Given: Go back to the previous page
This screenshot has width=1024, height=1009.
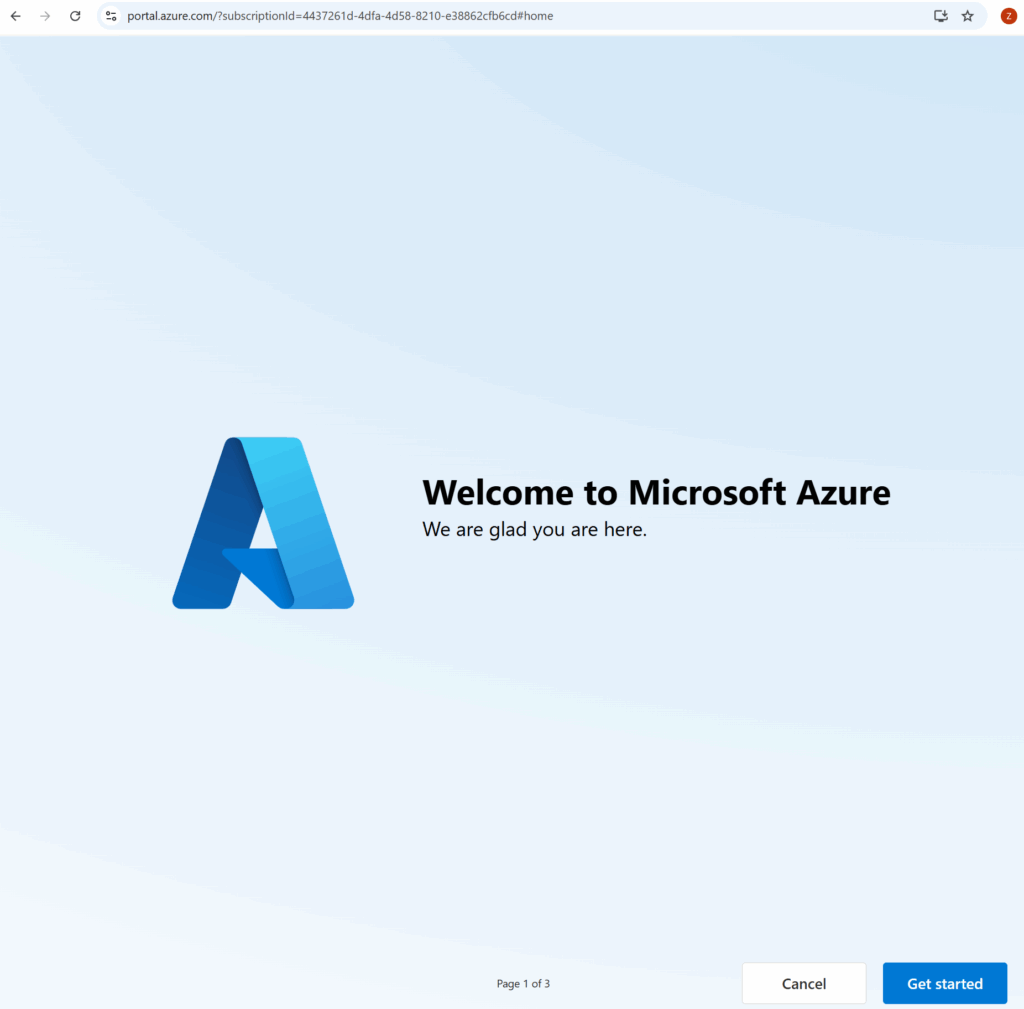Looking at the screenshot, I should click(x=16, y=16).
